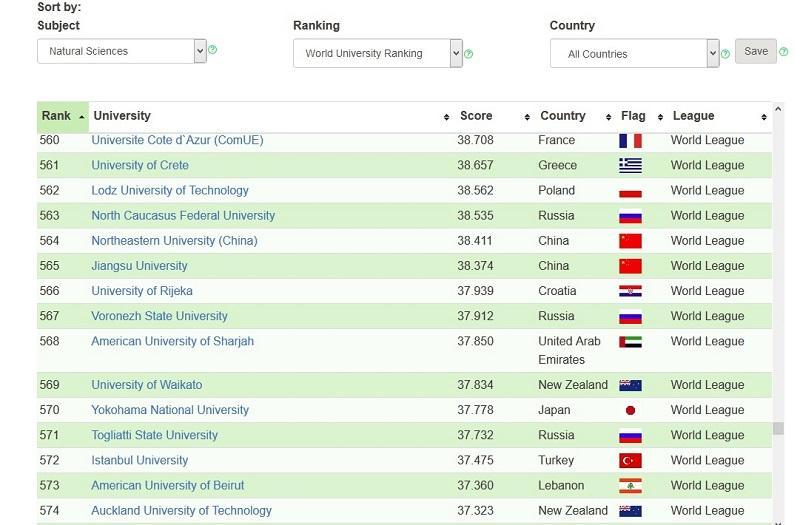The width and height of the screenshot is (800, 525).
Task: Sort table by Rank column header
Action: pyautogui.click(x=62, y=116)
